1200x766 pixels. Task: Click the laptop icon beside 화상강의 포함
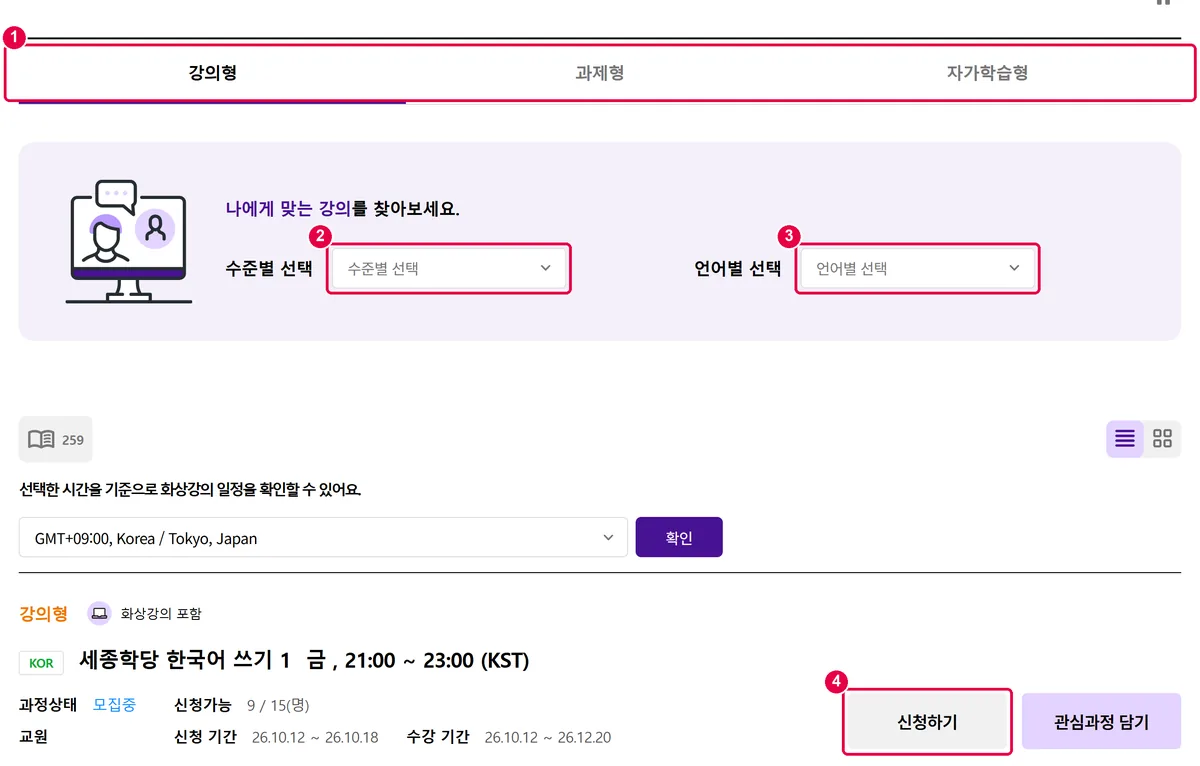tap(99, 613)
